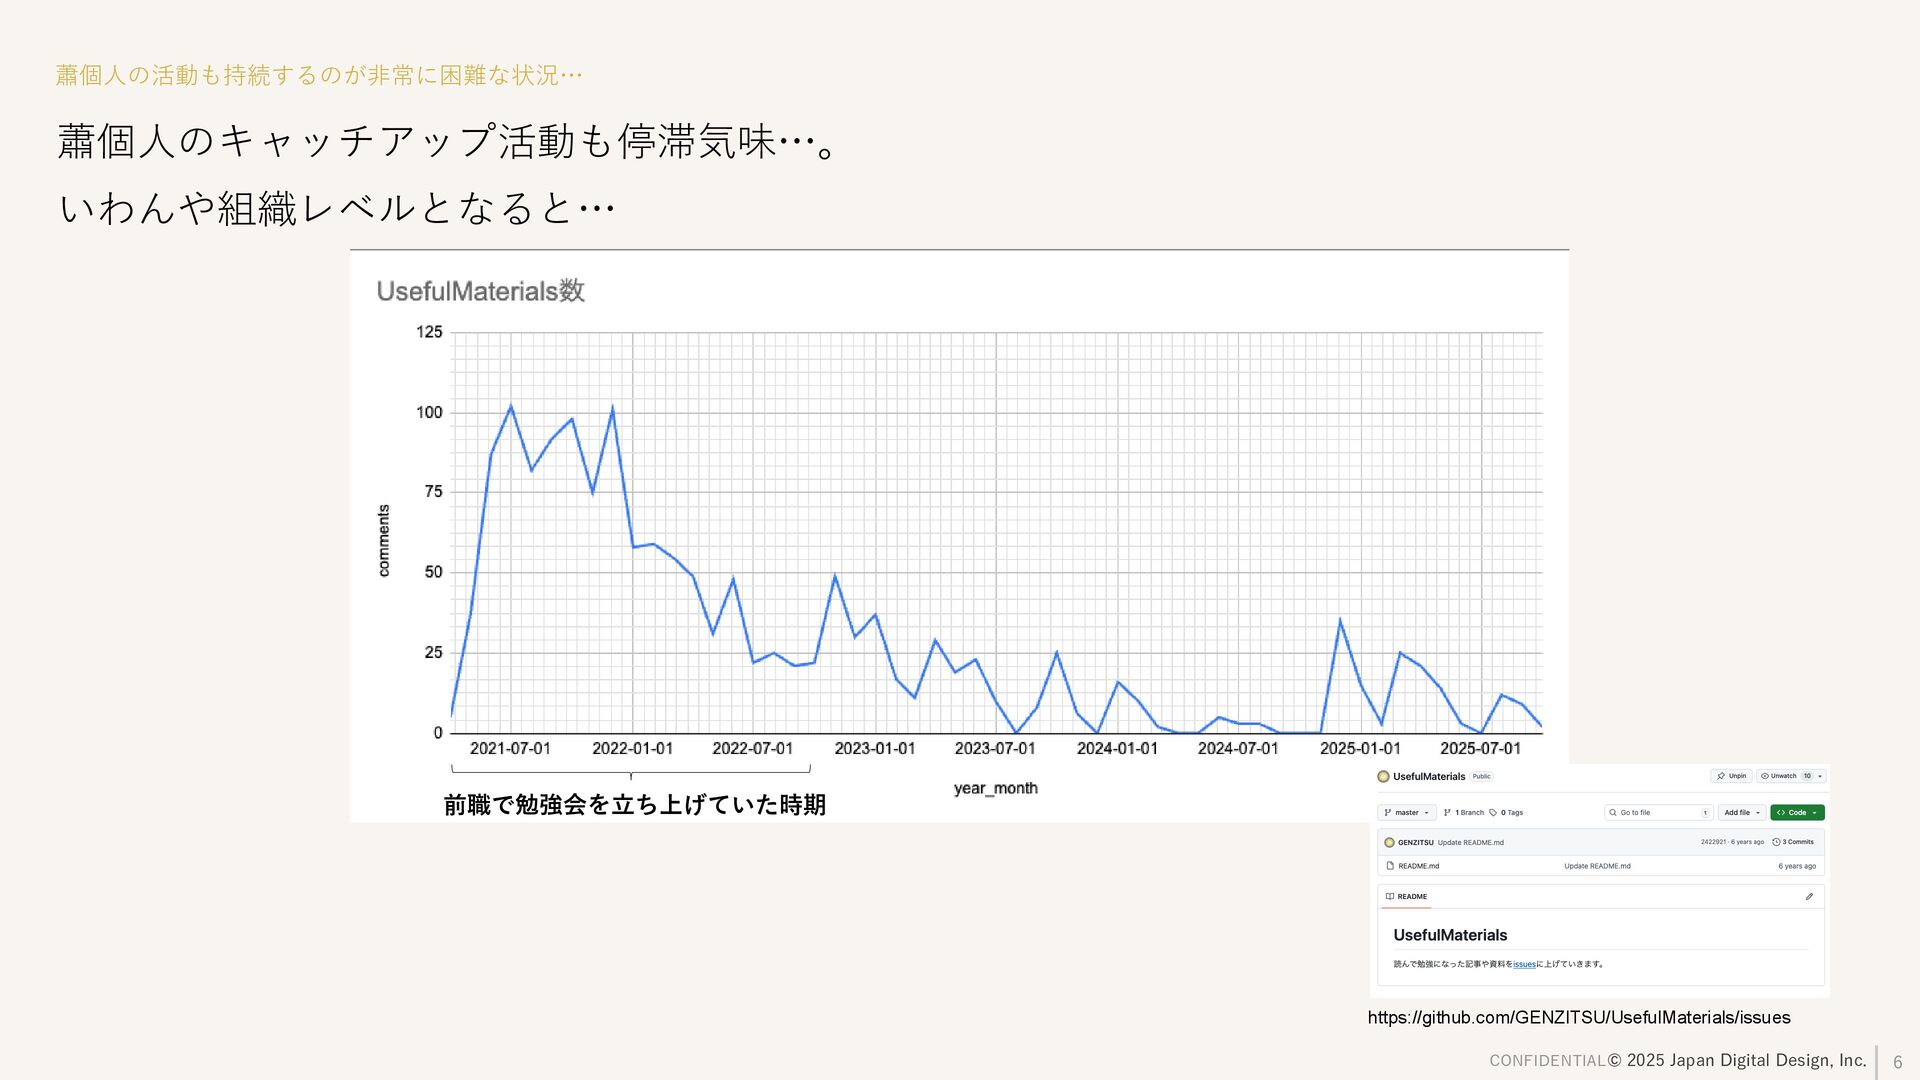Viewport: 1920px width, 1080px height.
Task: Click the issues hyperlink in README
Action: click(x=1524, y=964)
